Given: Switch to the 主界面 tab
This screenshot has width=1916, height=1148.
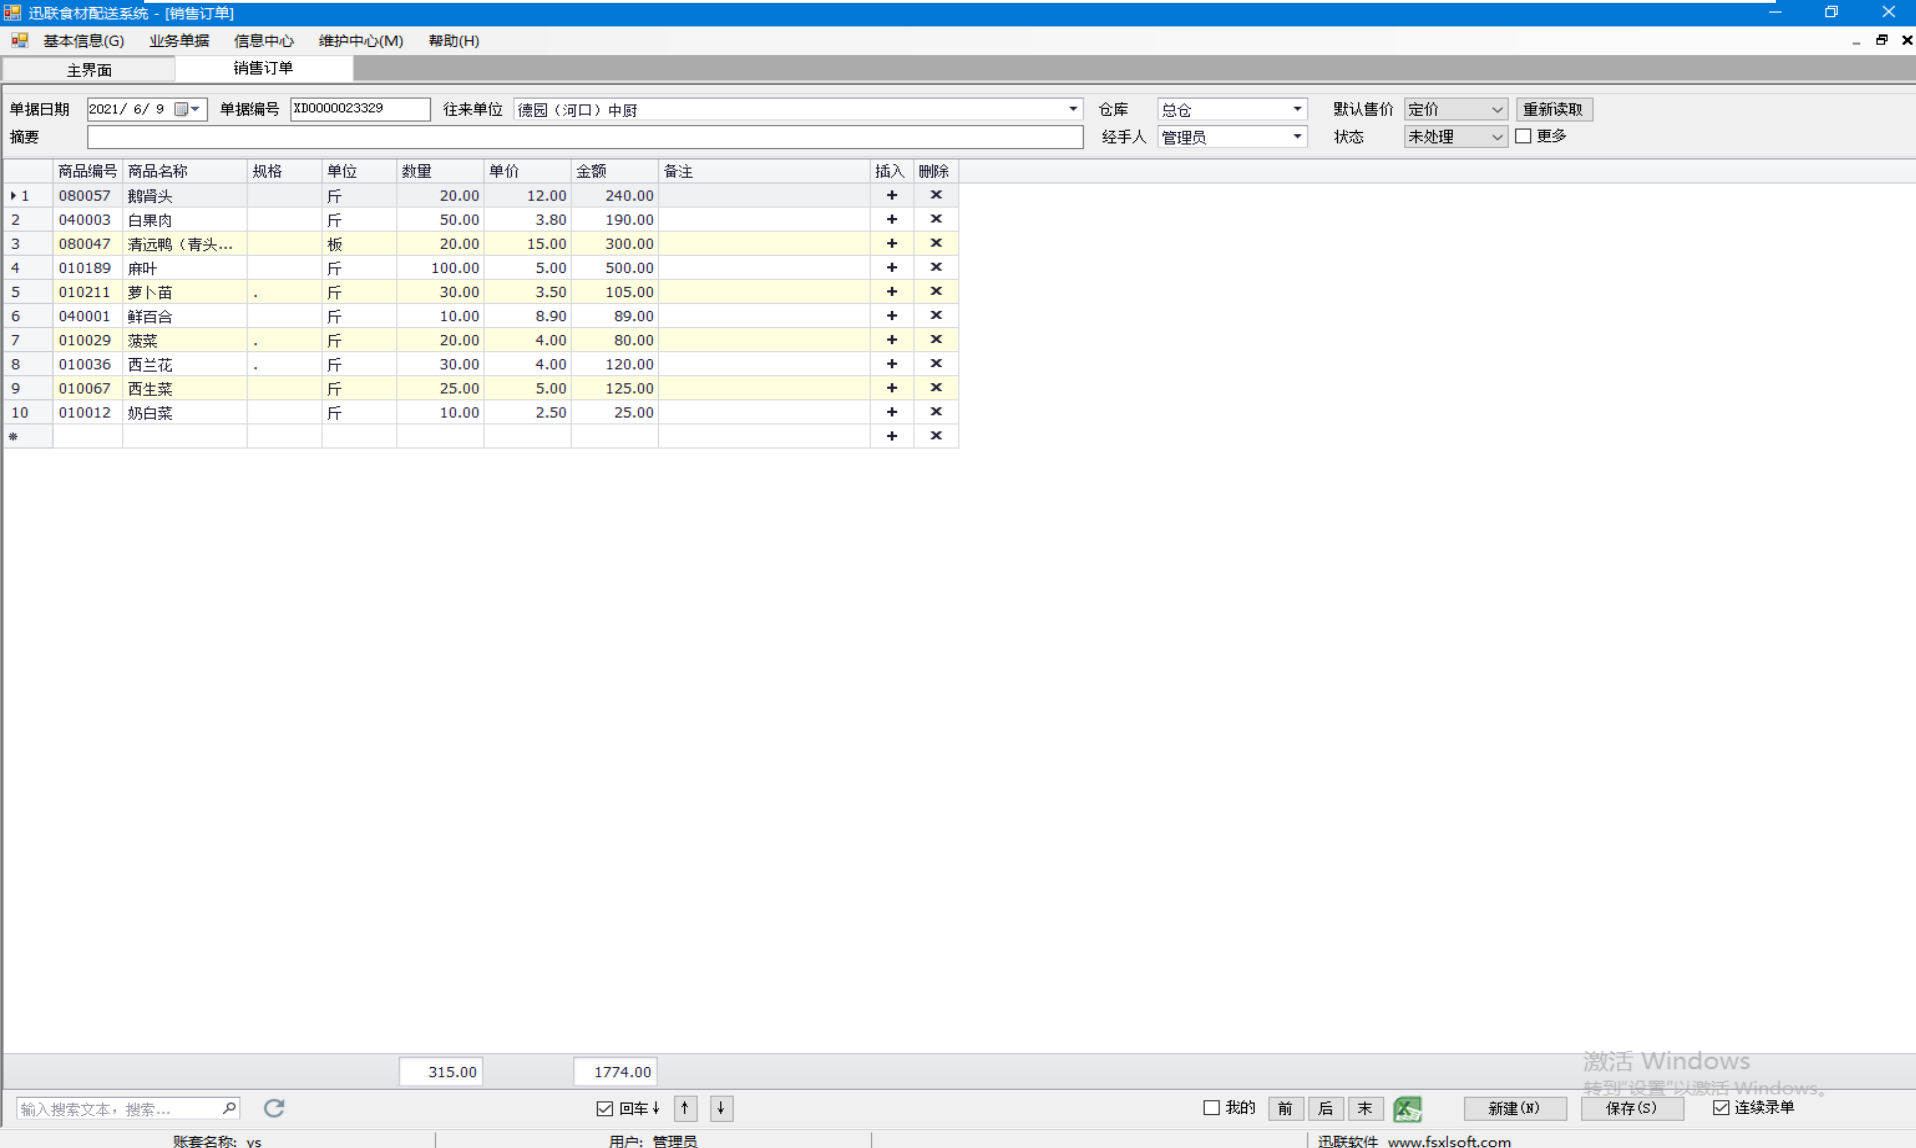Looking at the screenshot, I should (89, 70).
